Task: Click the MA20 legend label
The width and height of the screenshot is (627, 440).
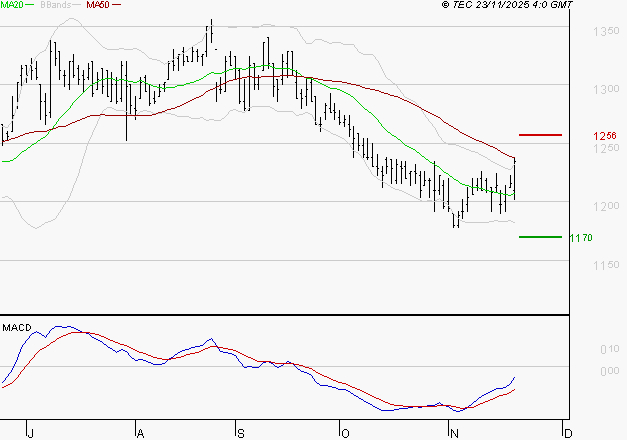Action: (x=12, y=5)
